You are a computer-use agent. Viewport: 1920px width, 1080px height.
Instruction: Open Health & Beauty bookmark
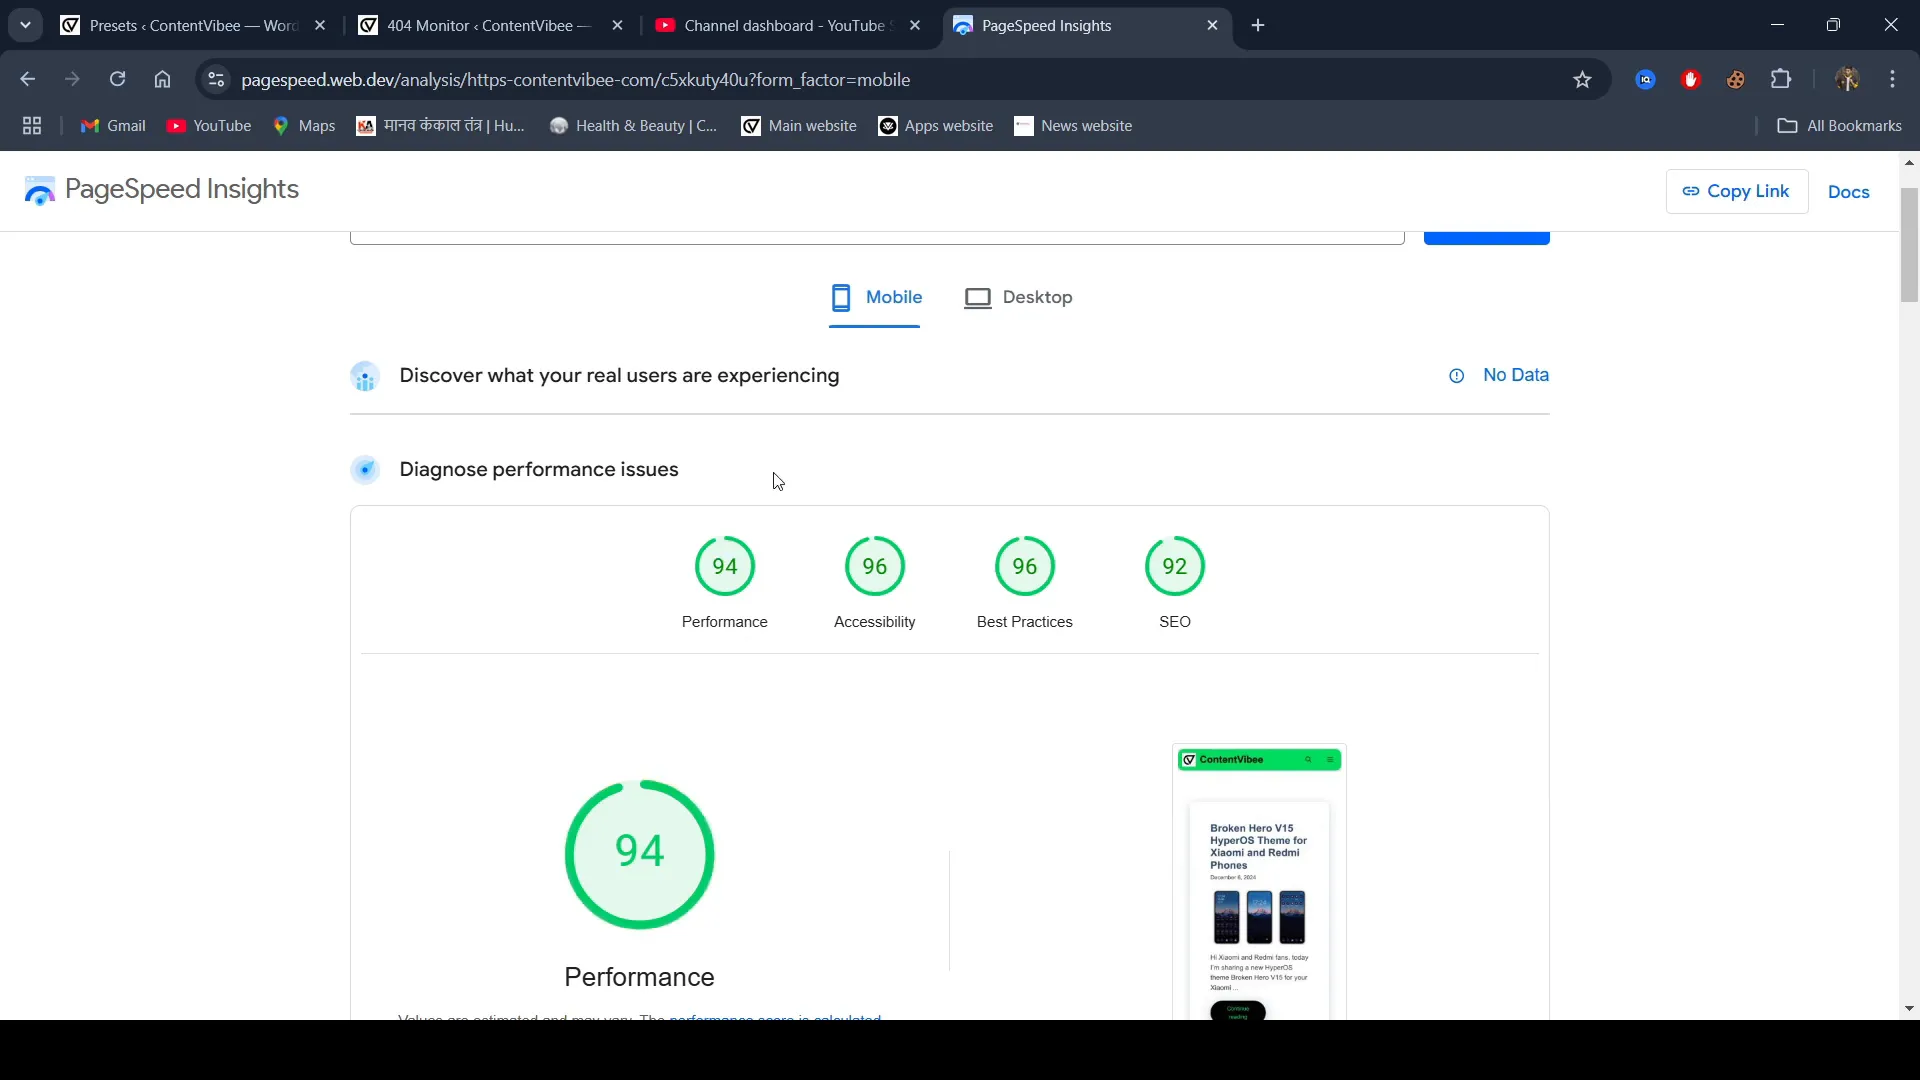[634, 125]
